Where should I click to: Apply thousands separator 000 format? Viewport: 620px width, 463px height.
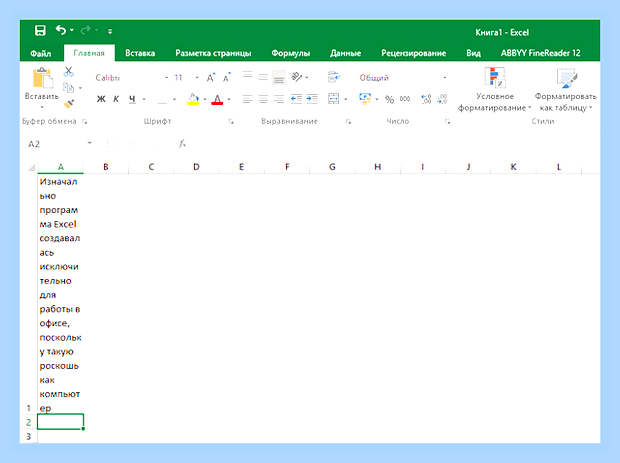coord(405,99)
